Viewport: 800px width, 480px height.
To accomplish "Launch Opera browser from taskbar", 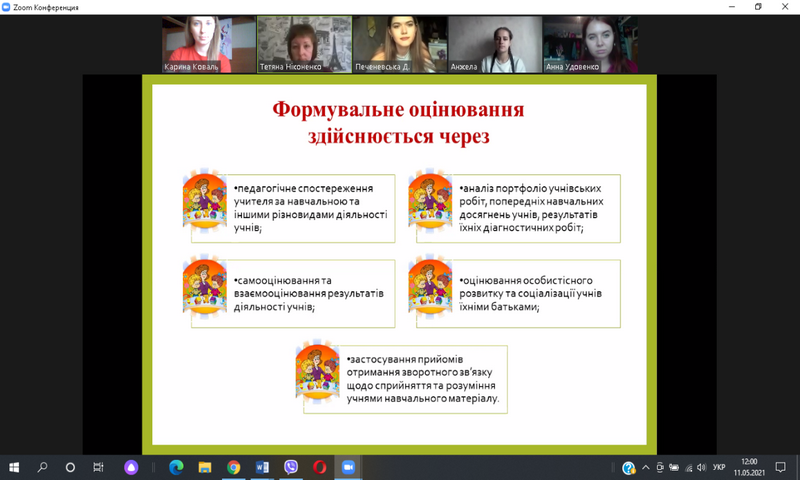I will [x=320, y=467].
